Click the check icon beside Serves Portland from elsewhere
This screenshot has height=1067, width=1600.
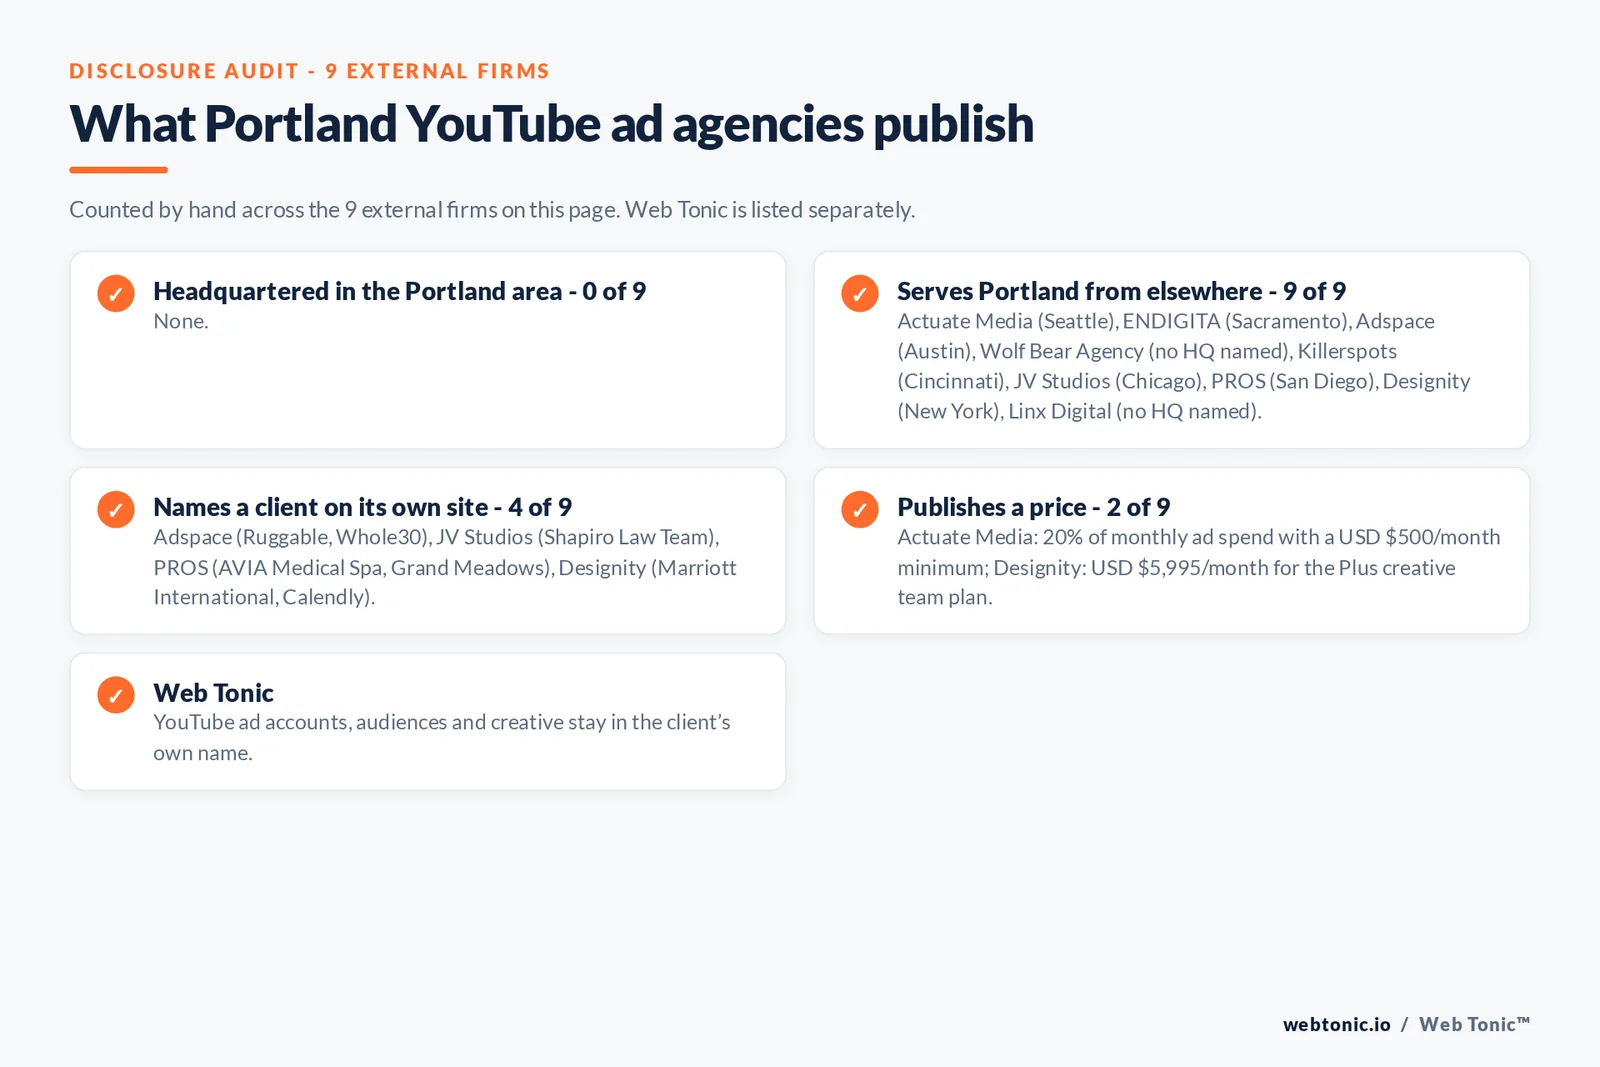tap(860, 293)
